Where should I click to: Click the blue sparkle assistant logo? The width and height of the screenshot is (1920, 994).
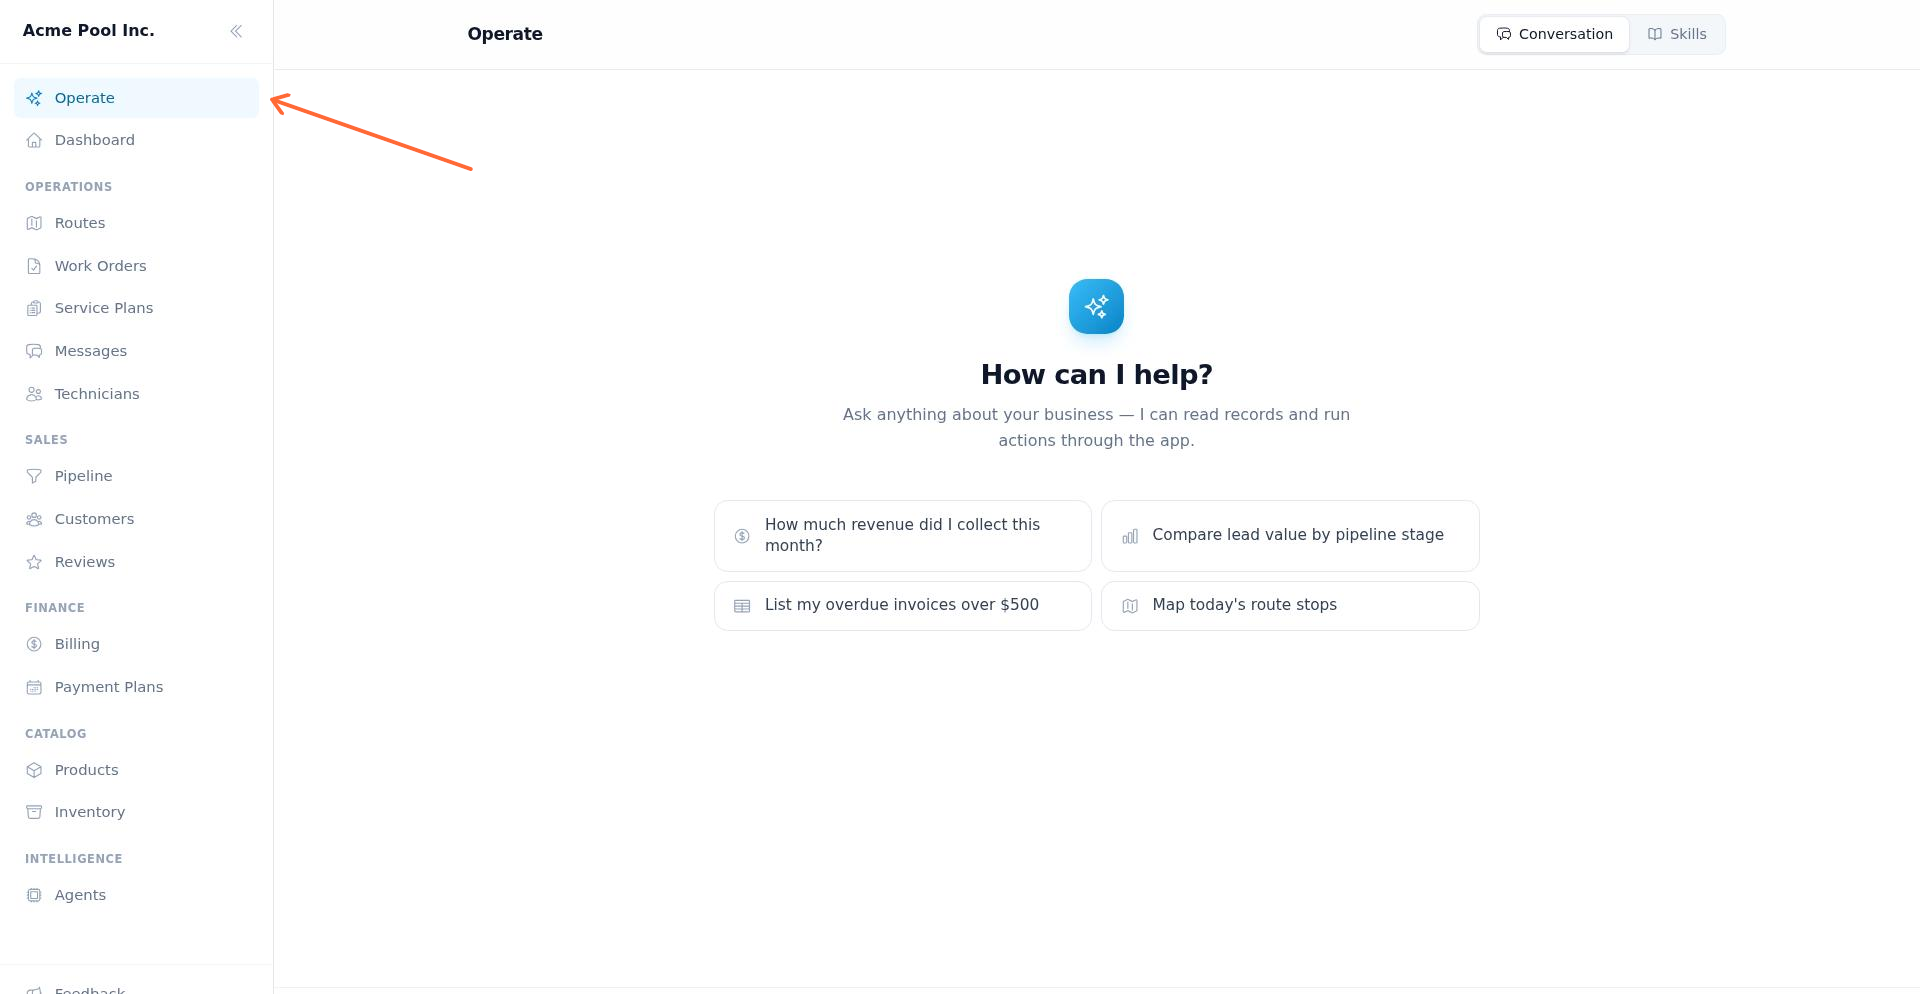1096,306
